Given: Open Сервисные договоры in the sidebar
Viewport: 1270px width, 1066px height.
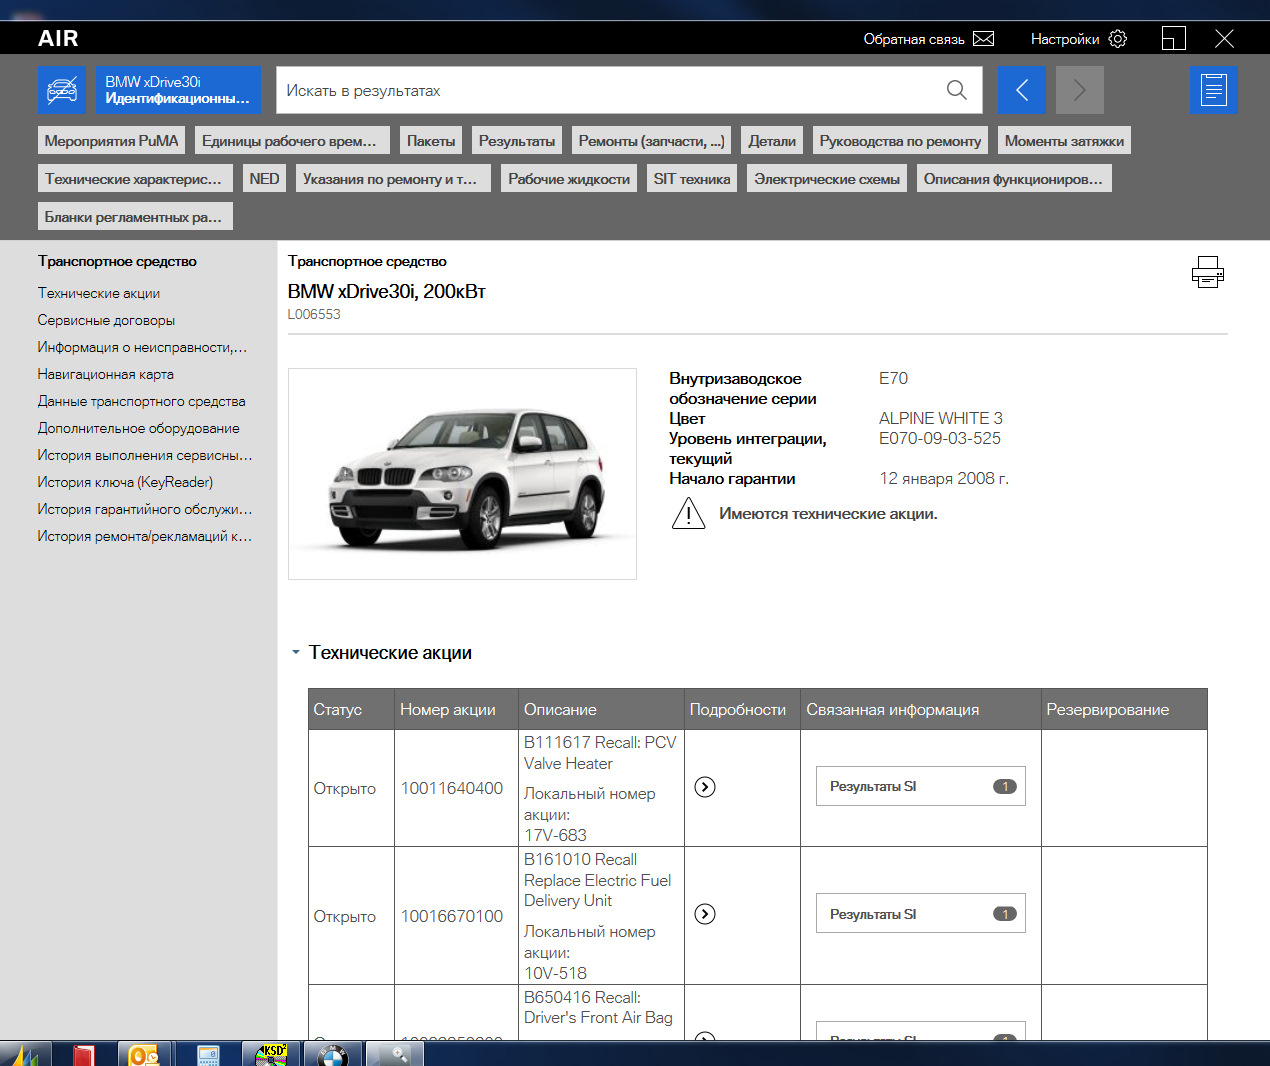Looking at the screenshot, I should (106, 320).
